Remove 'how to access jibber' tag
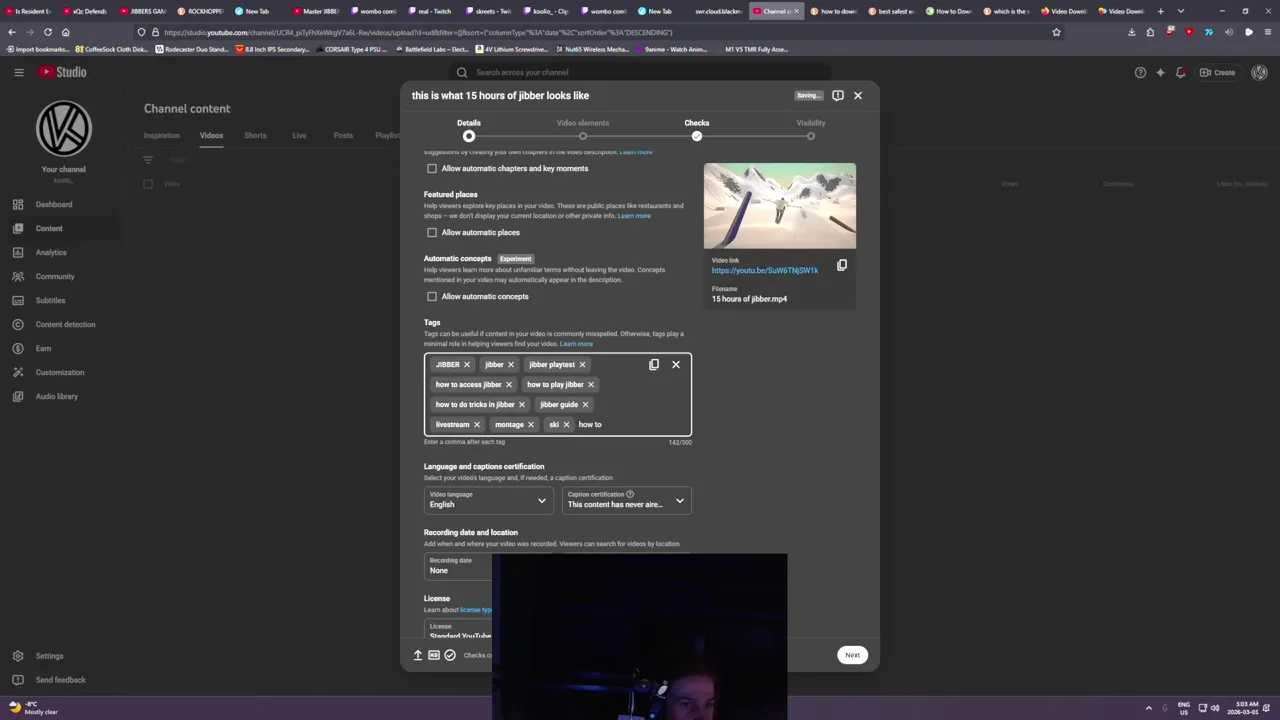The image size is (1280, 720). tap(508, 385)
